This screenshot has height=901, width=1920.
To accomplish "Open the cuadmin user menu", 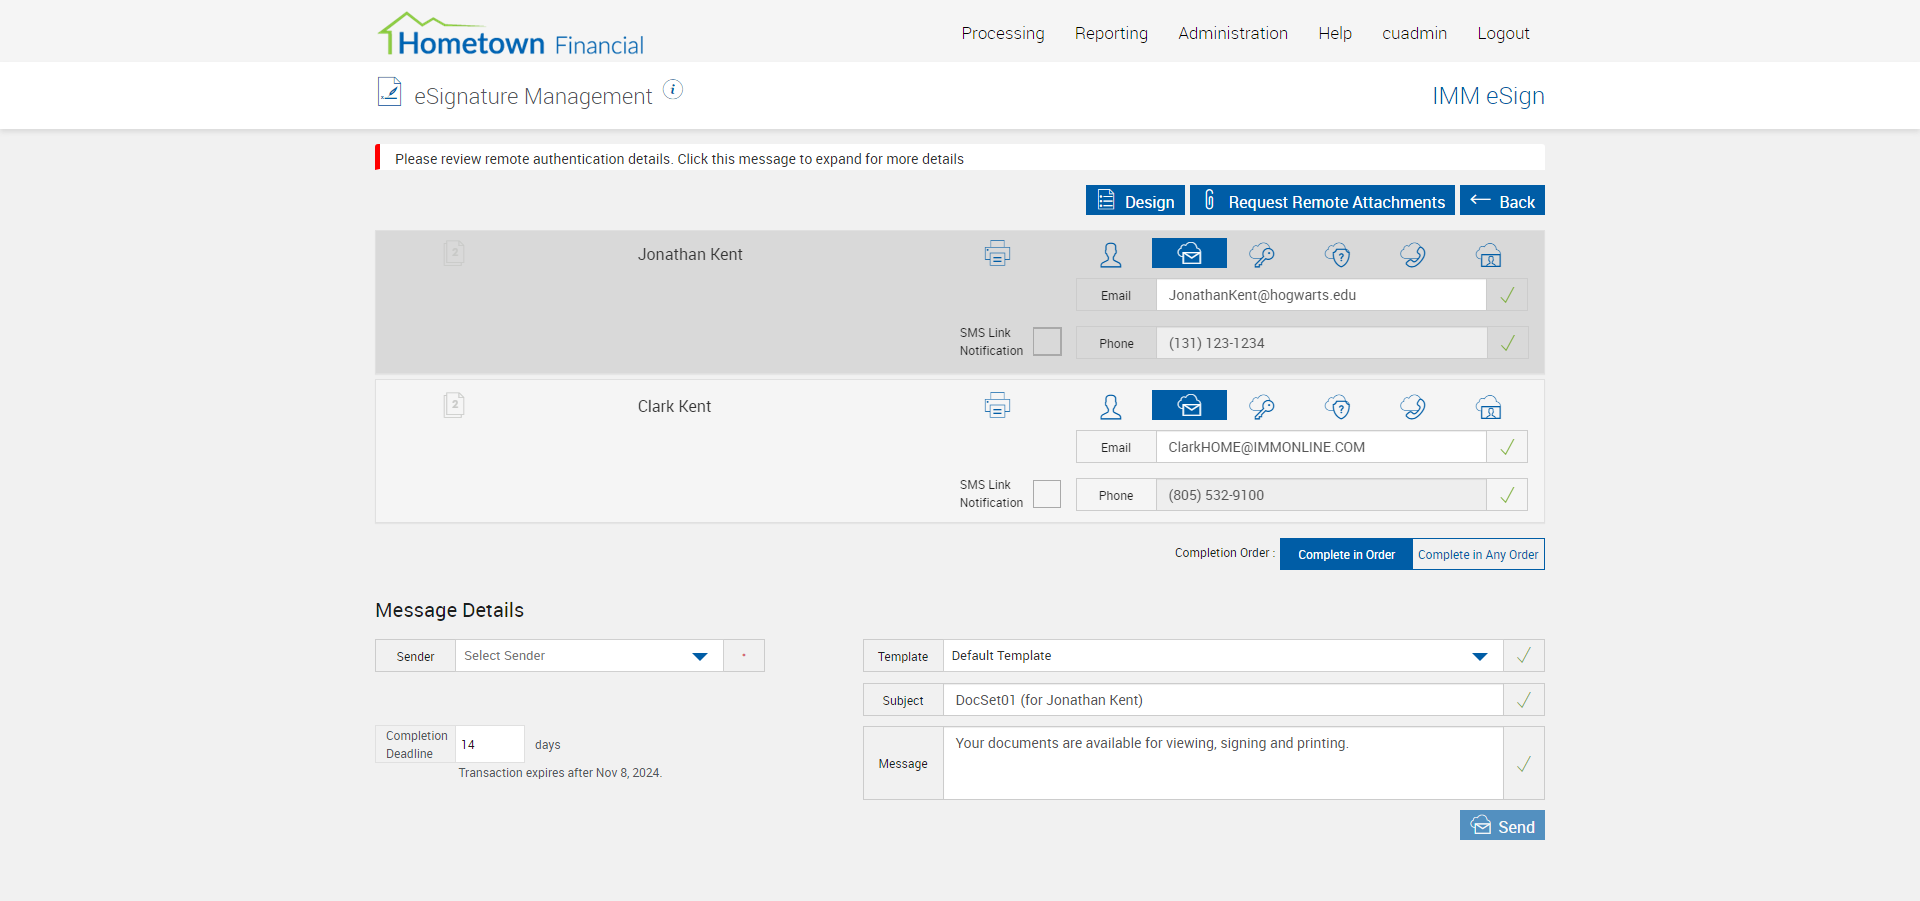I will pos(1414,33).
